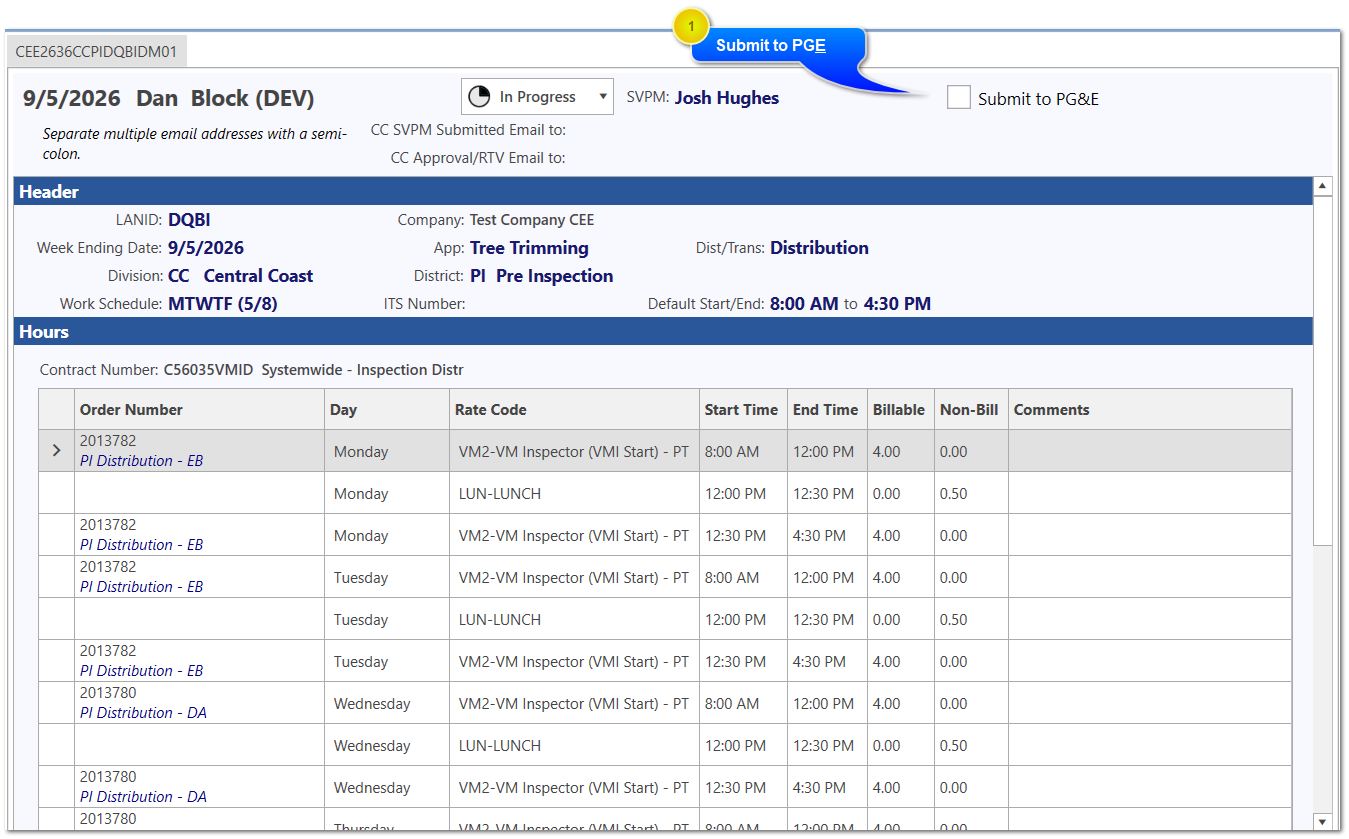Click the outer scrollbar up arrow
This screenshot has width=1349, height=839.
tap(1323, 186)
